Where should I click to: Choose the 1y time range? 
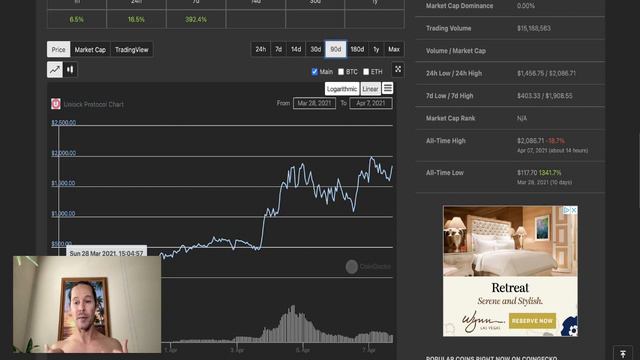376,49
